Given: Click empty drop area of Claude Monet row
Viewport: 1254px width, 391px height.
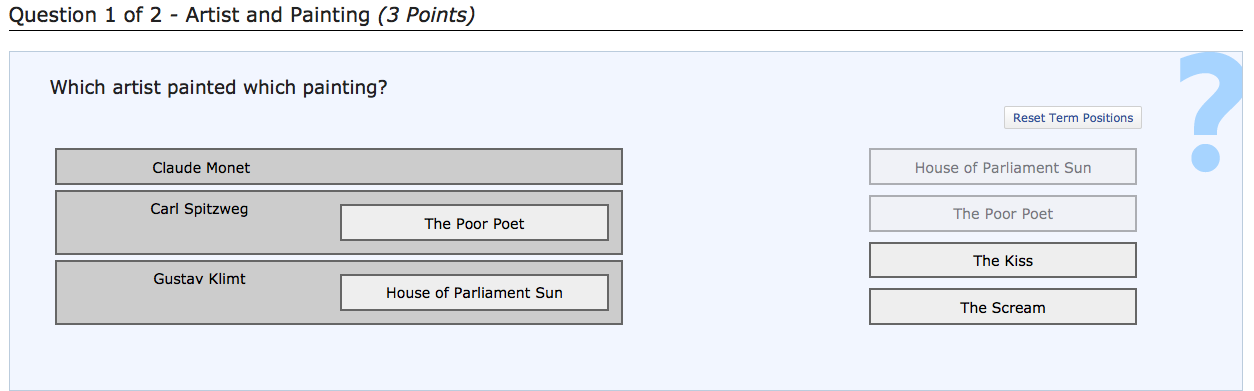Looking at the screenshot, I should tap(440, 167).
